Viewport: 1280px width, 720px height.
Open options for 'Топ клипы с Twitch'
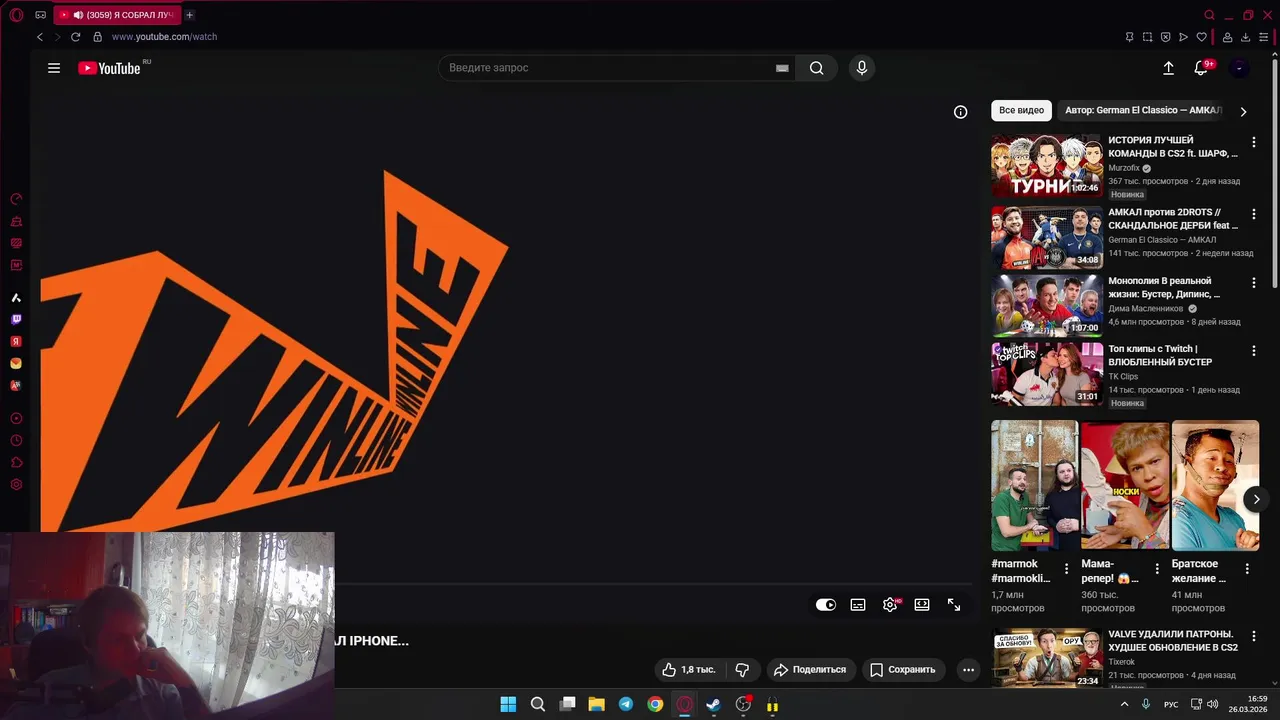[1254, 351]
